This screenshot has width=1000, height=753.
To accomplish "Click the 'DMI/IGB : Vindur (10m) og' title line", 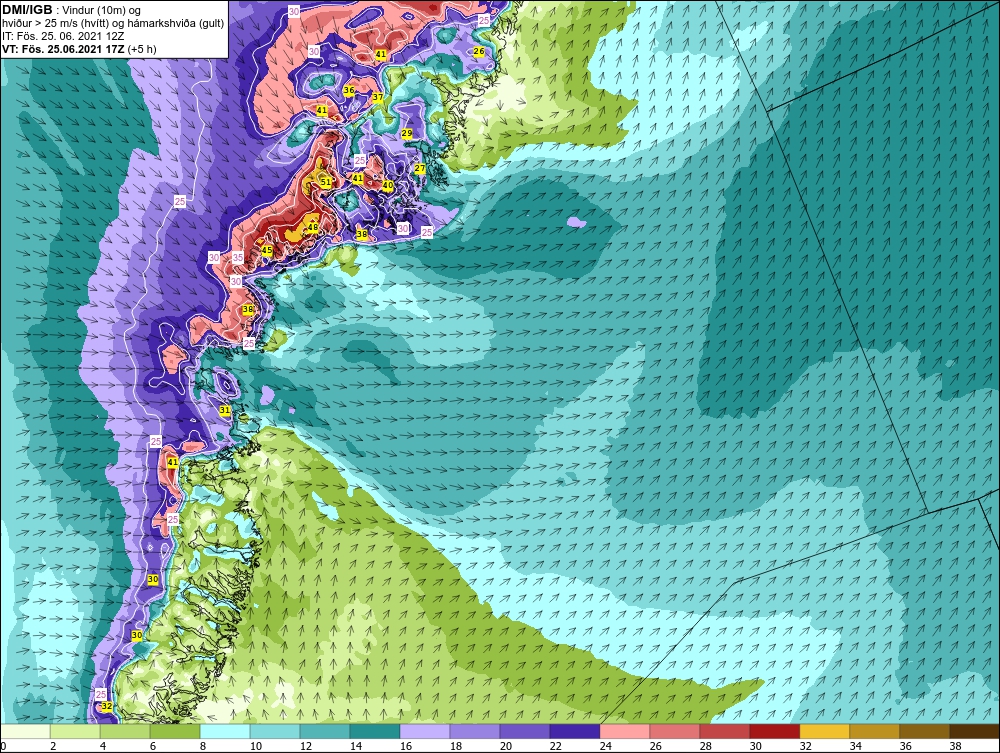I will tap(72, 10).
